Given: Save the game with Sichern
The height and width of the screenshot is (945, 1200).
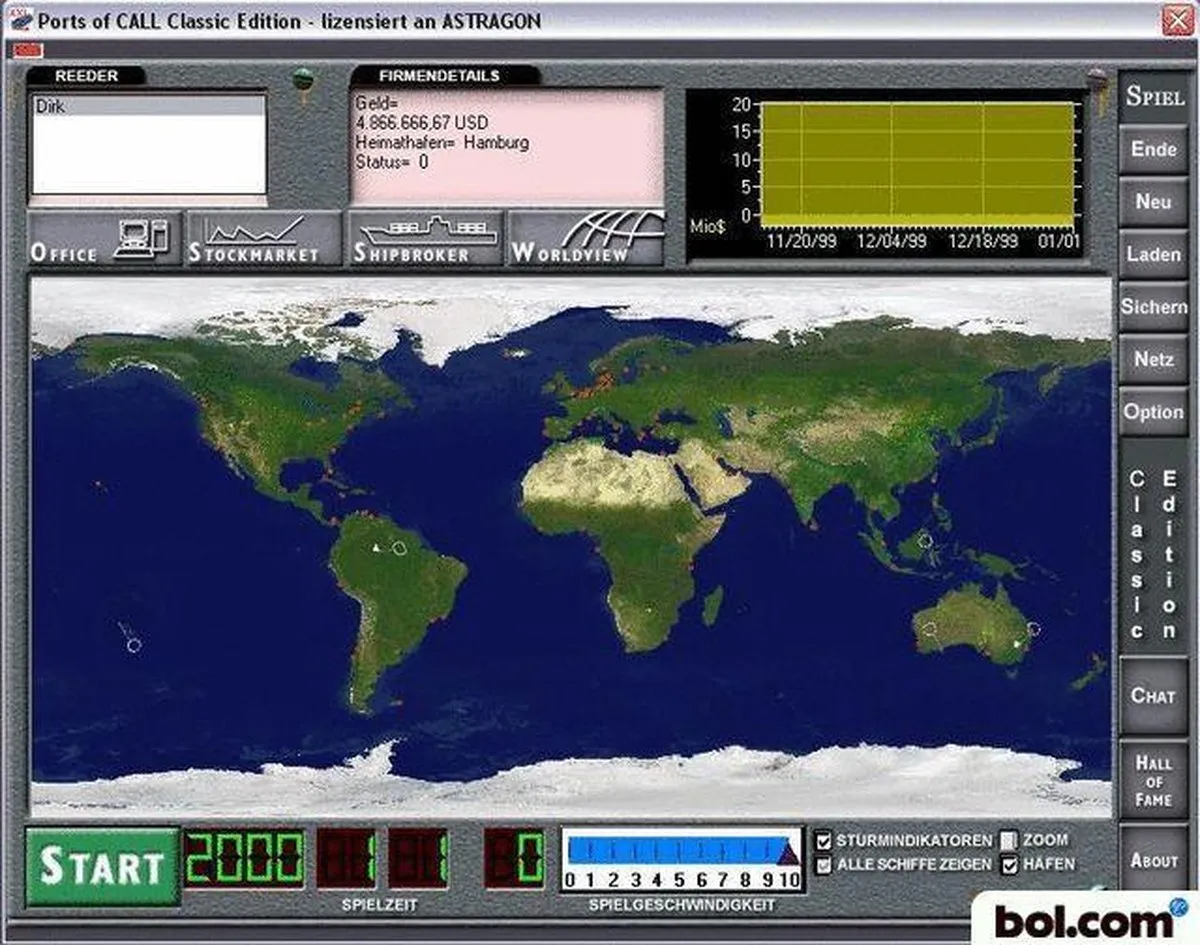Looking at the screenshot, I should [1153, 307].
